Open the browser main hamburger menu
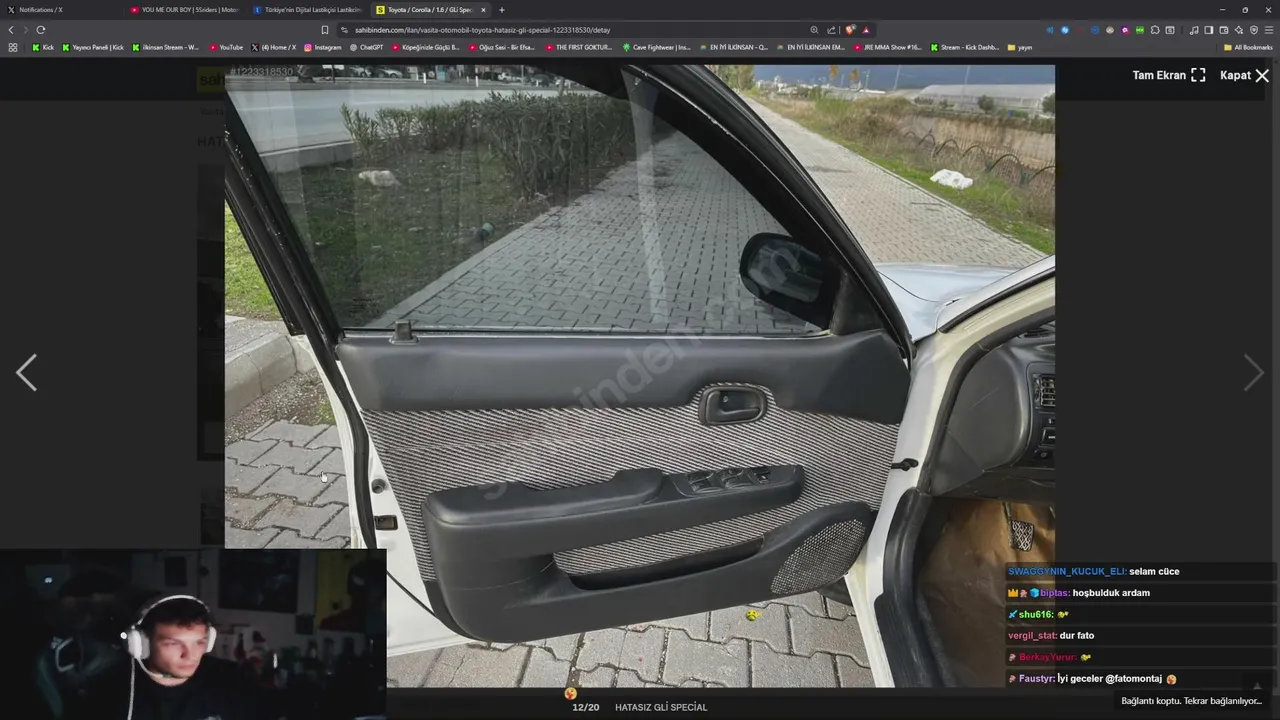The height and width of the screenshot is (720, 1280). point(1269,30)
